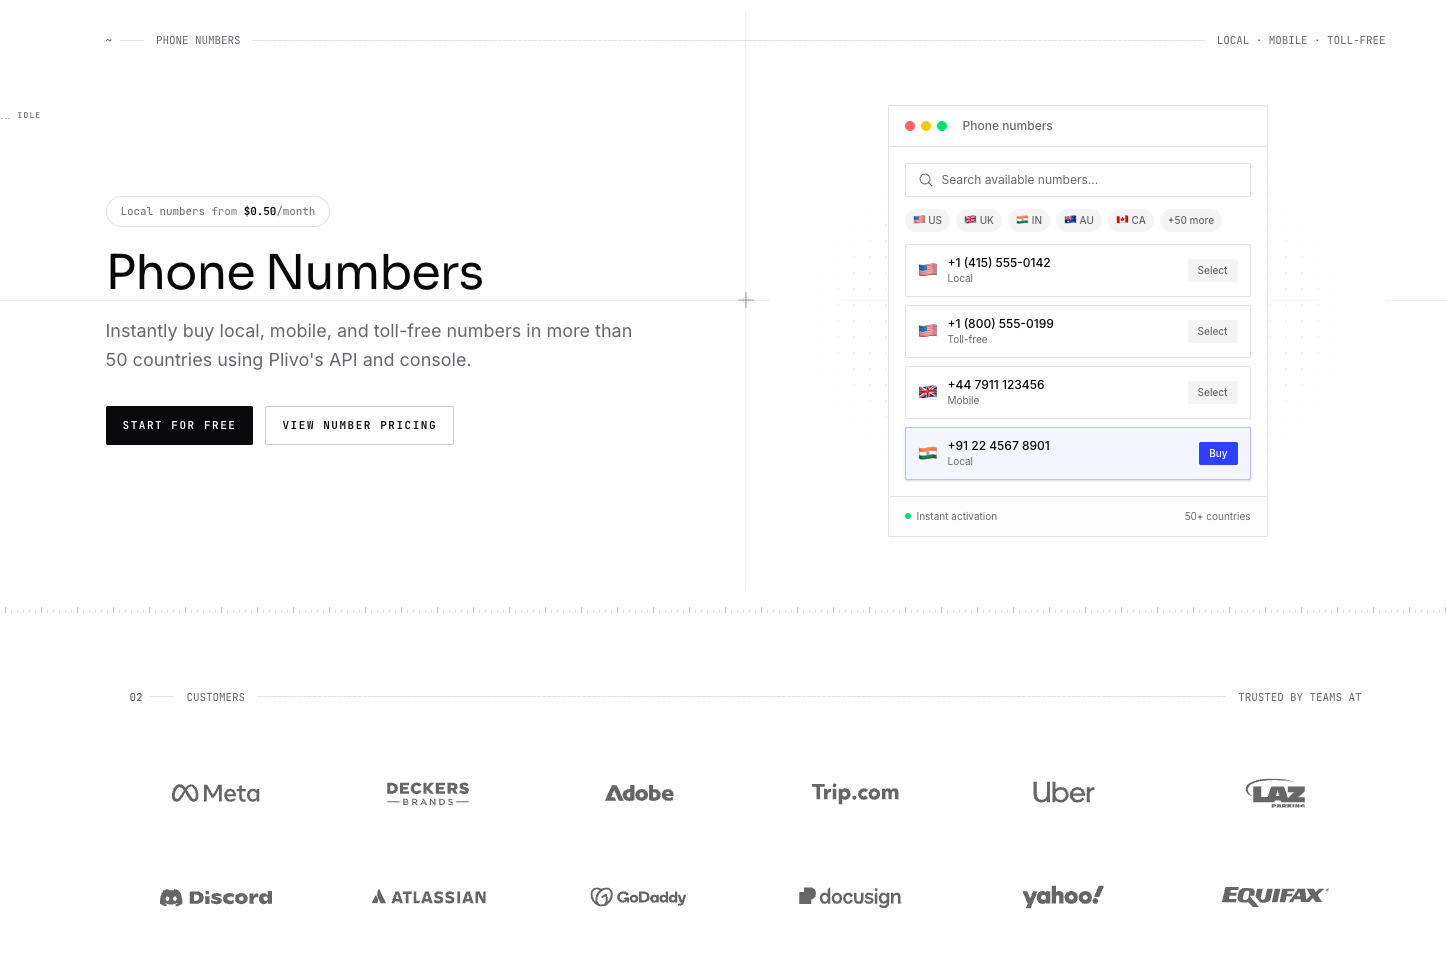Focus the Search available numbers field
Image resolution: width=1446 pixels, height=955 pixels.
coord(1078,180)
